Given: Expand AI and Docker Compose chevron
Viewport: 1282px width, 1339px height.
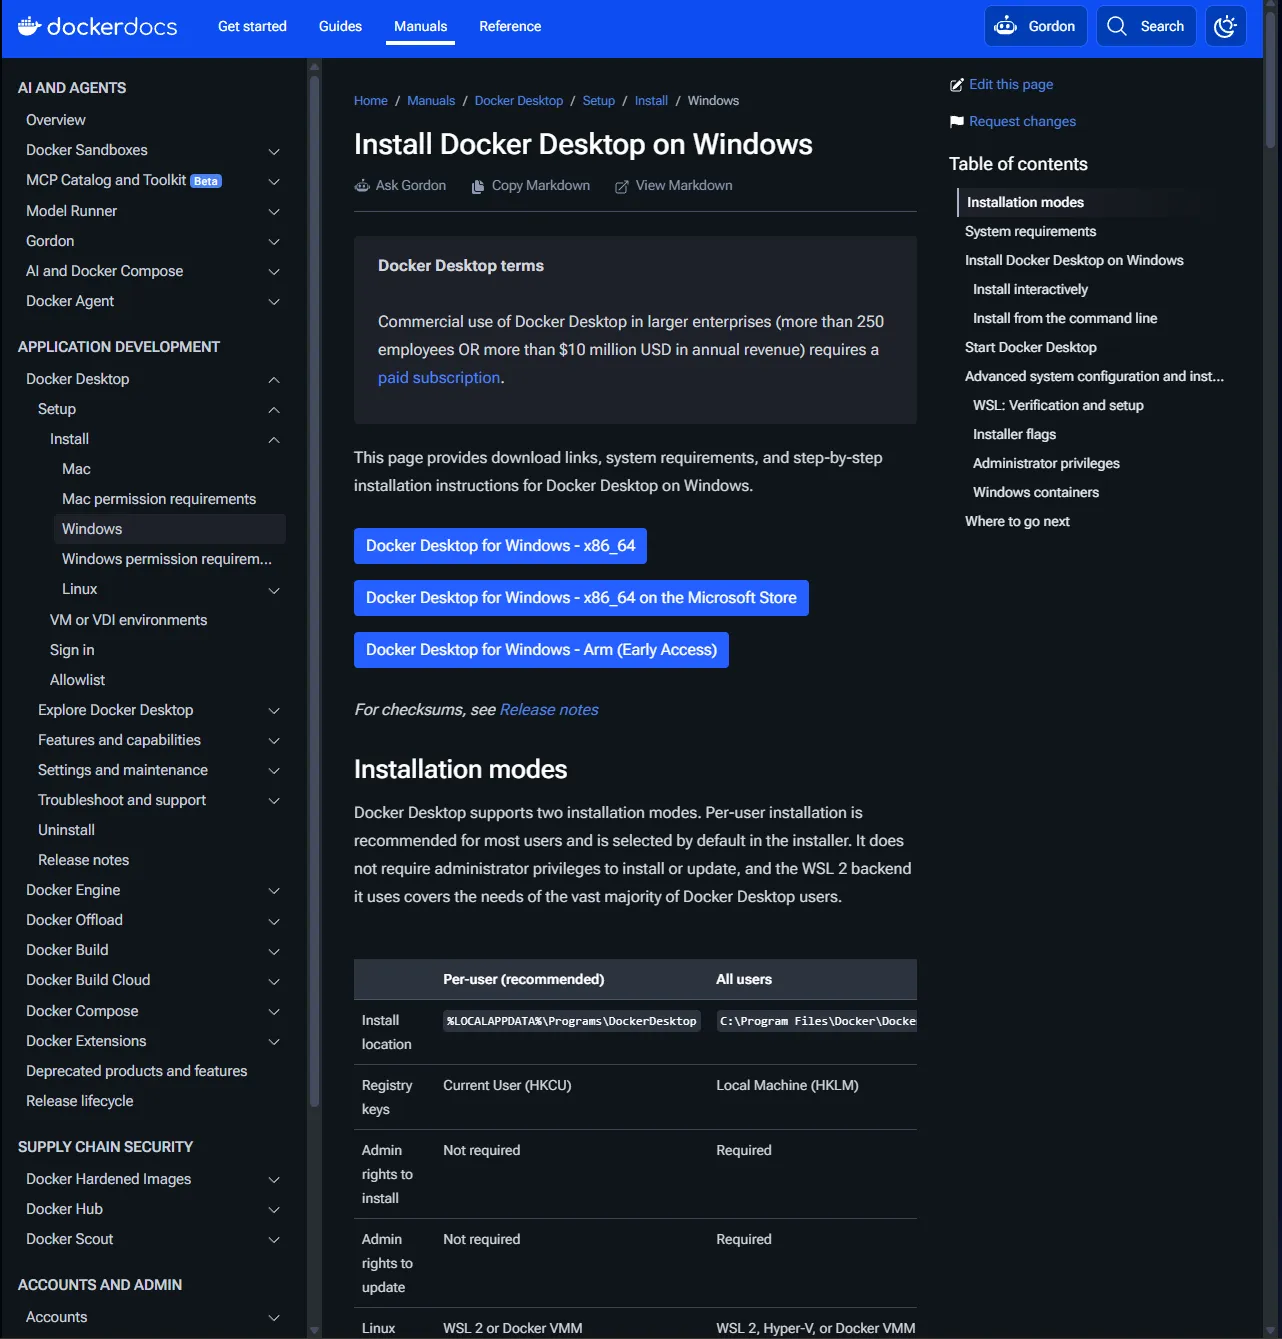Looking at the screenshot, I should [x=274, y=271].
